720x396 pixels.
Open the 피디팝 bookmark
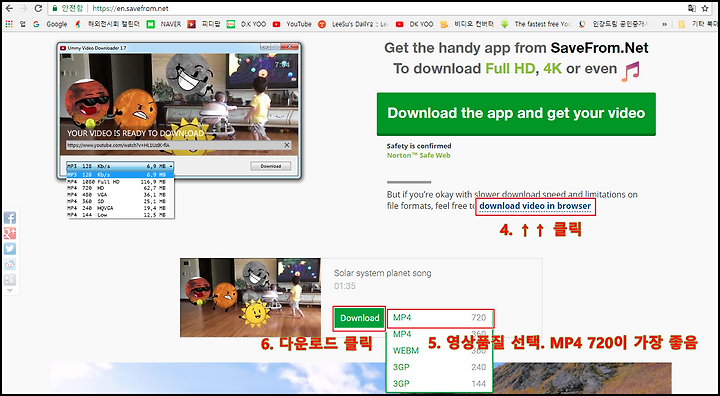click(x=204, y=24)
